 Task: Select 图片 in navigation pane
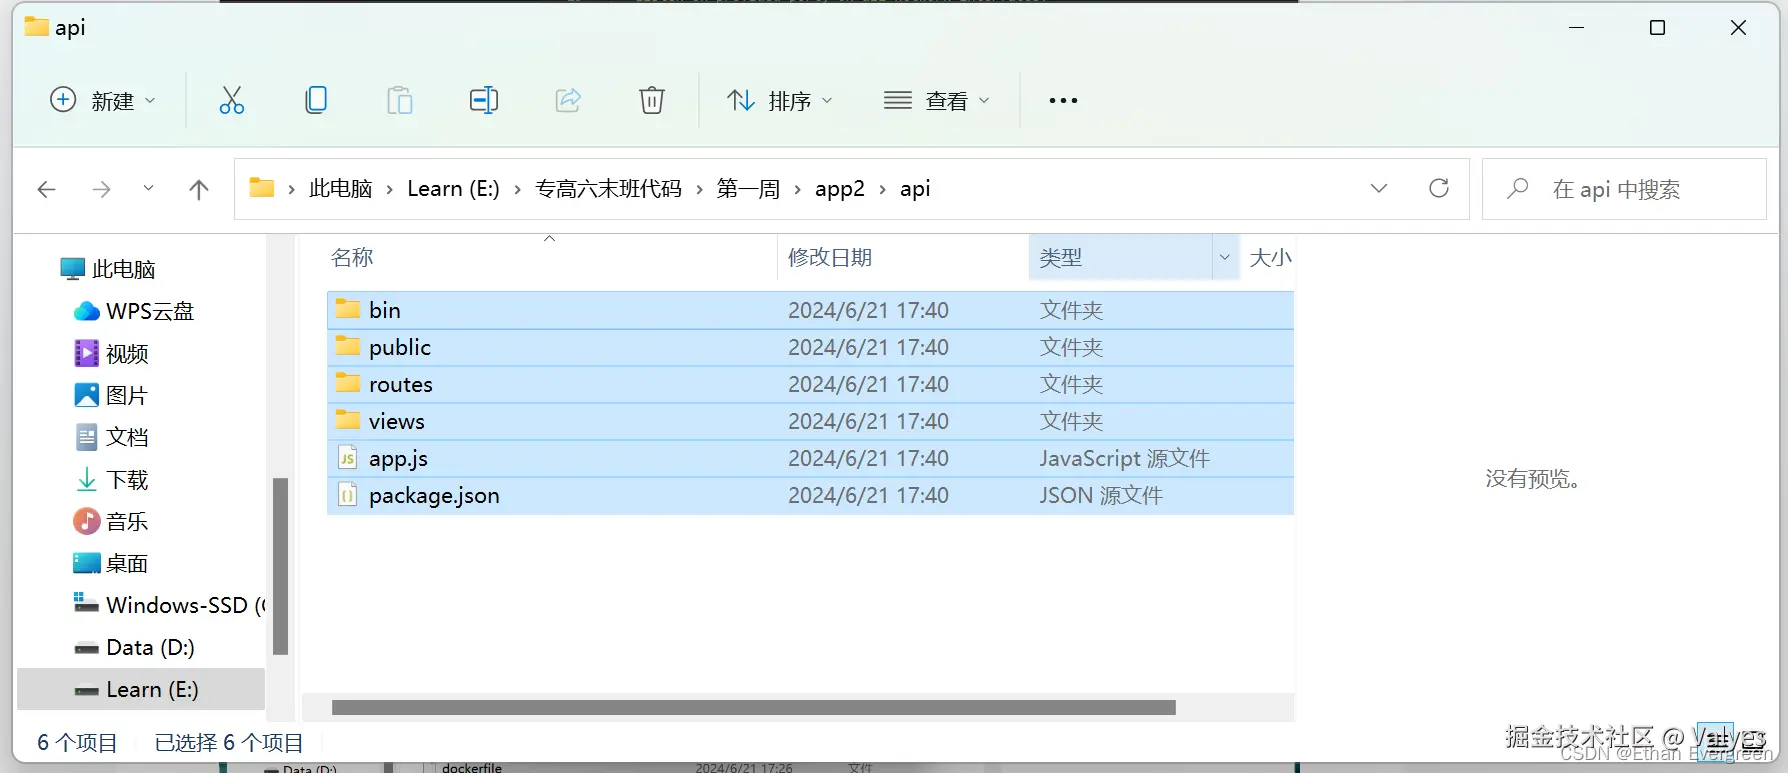126,396
